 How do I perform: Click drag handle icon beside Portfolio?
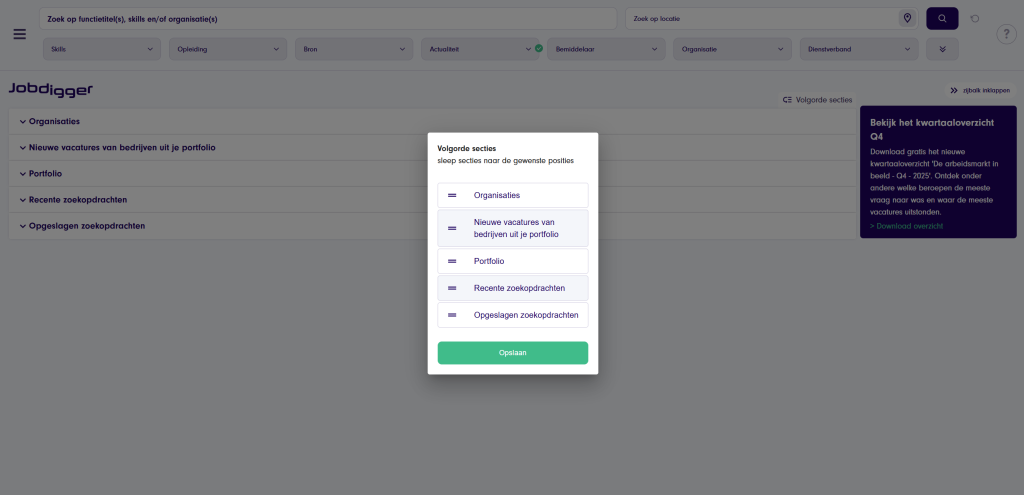[452, 261]
